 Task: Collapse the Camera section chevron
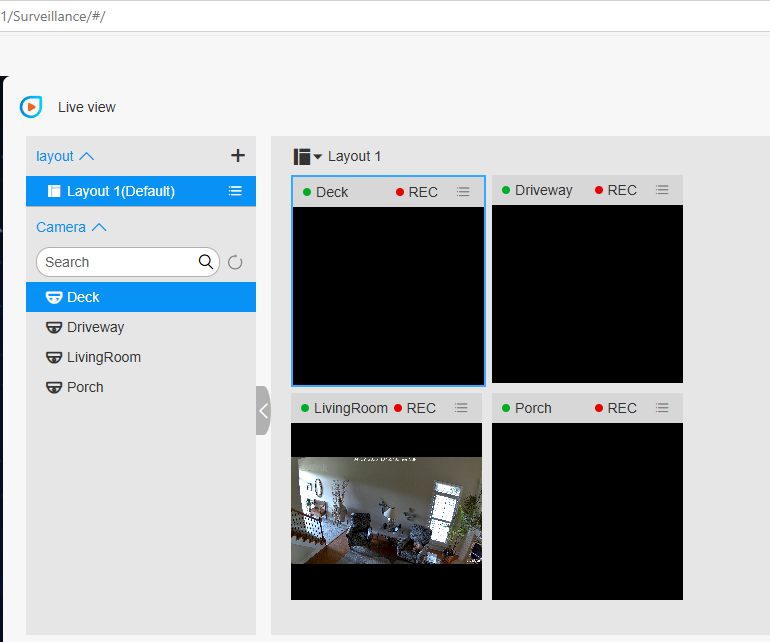coord(99,227)
